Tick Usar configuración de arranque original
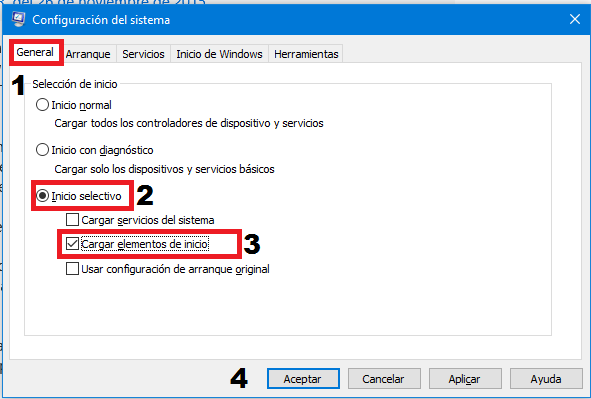 pyautogui.click(x=72, y=269)
